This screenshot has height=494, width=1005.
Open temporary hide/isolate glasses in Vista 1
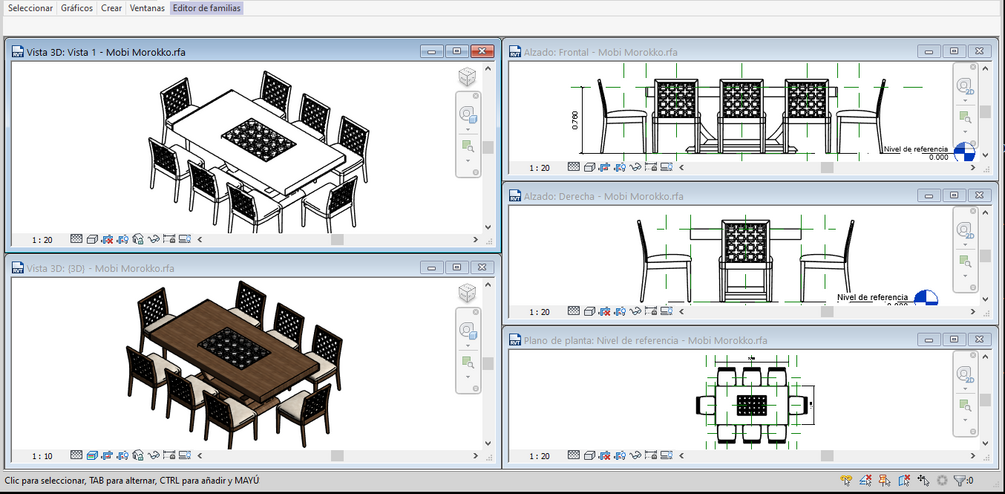[154, 240]
